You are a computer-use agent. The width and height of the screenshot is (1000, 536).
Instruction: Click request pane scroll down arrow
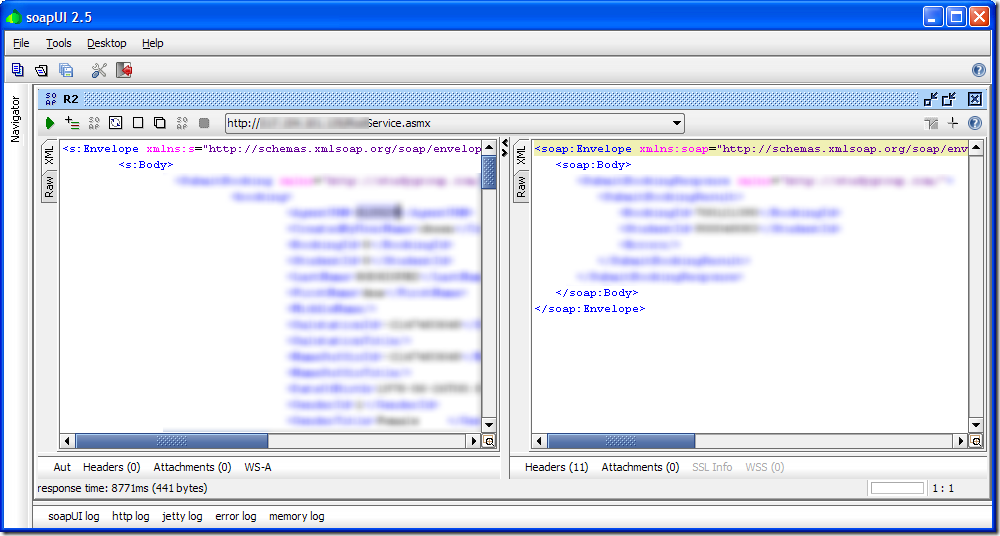point(489,425)
